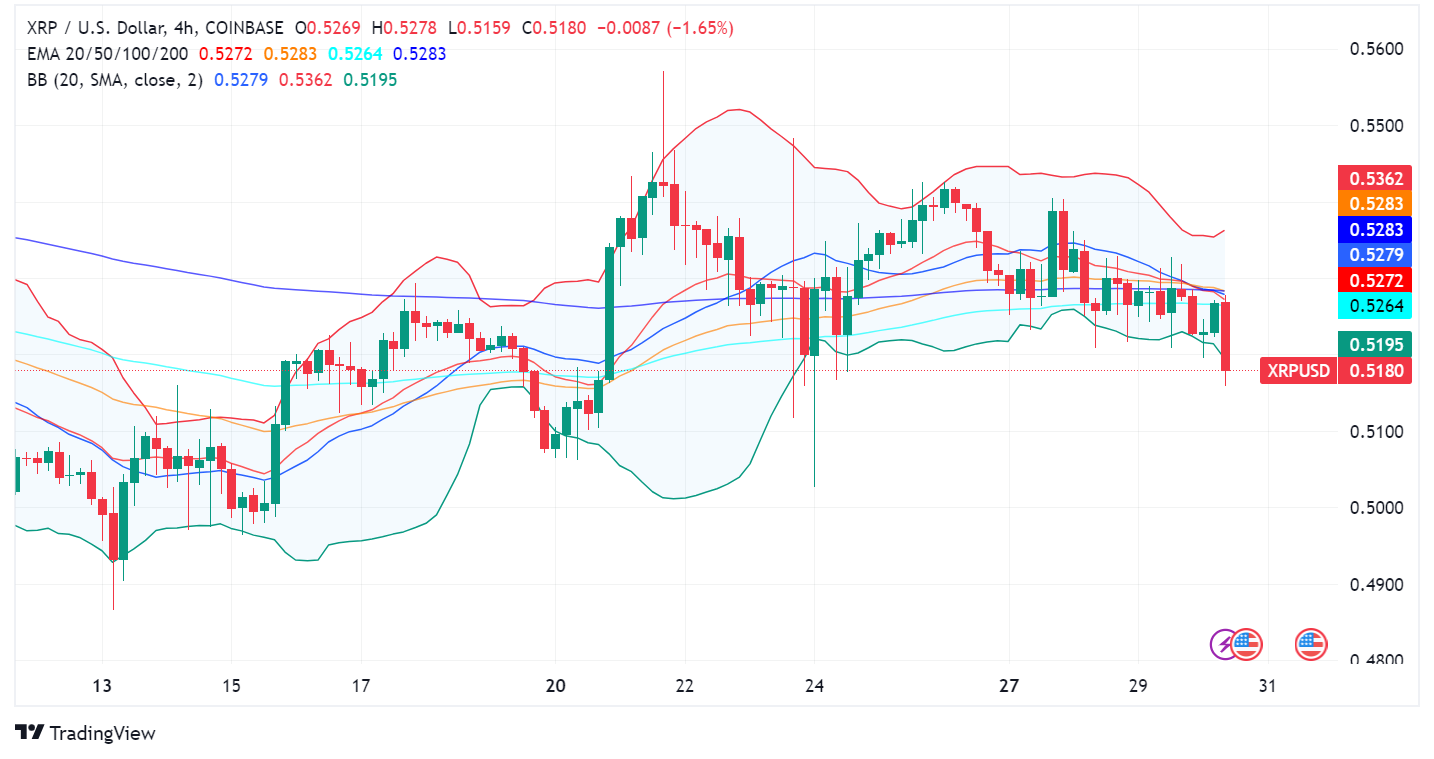Click date 13 on the time axis
Screen dimensions: 1434x759
tap(101, 686)
